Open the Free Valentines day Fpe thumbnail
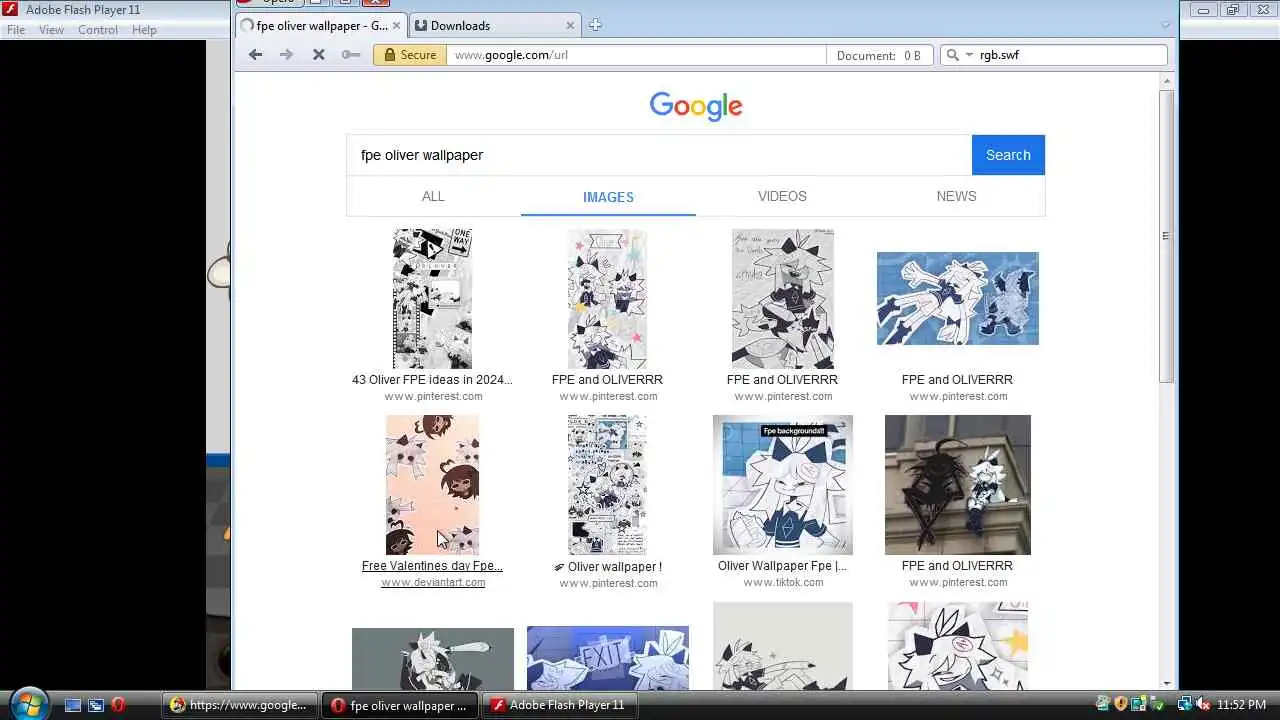The width and height of the screenshot is (1280, 720). [x=432, y=485]
